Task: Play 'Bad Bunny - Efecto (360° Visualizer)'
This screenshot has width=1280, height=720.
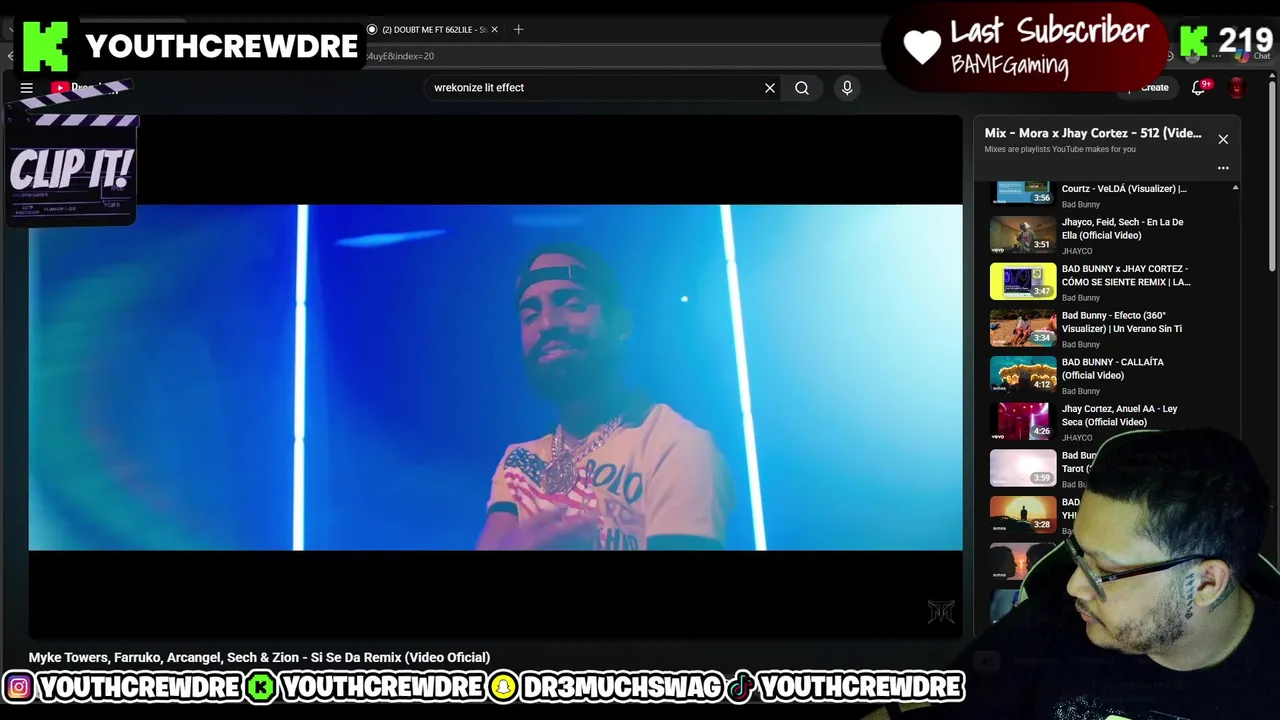Action: click(1122, 322)
